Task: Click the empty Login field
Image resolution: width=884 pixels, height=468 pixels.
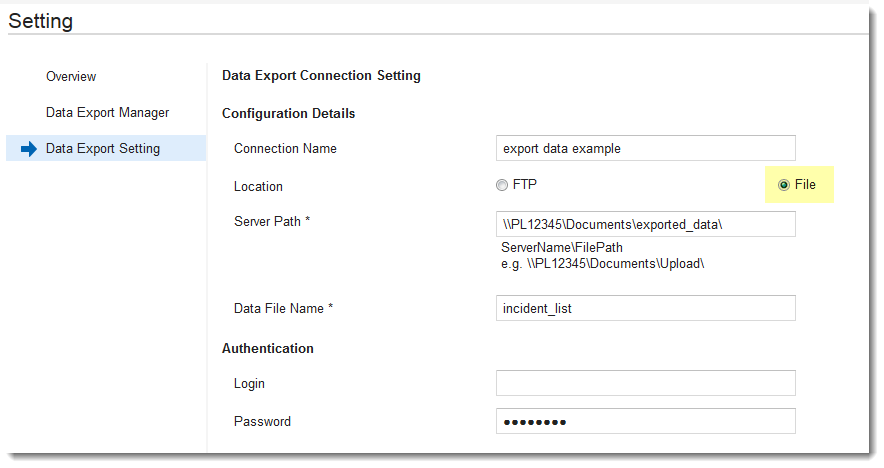Action: [x=646, y=383]
